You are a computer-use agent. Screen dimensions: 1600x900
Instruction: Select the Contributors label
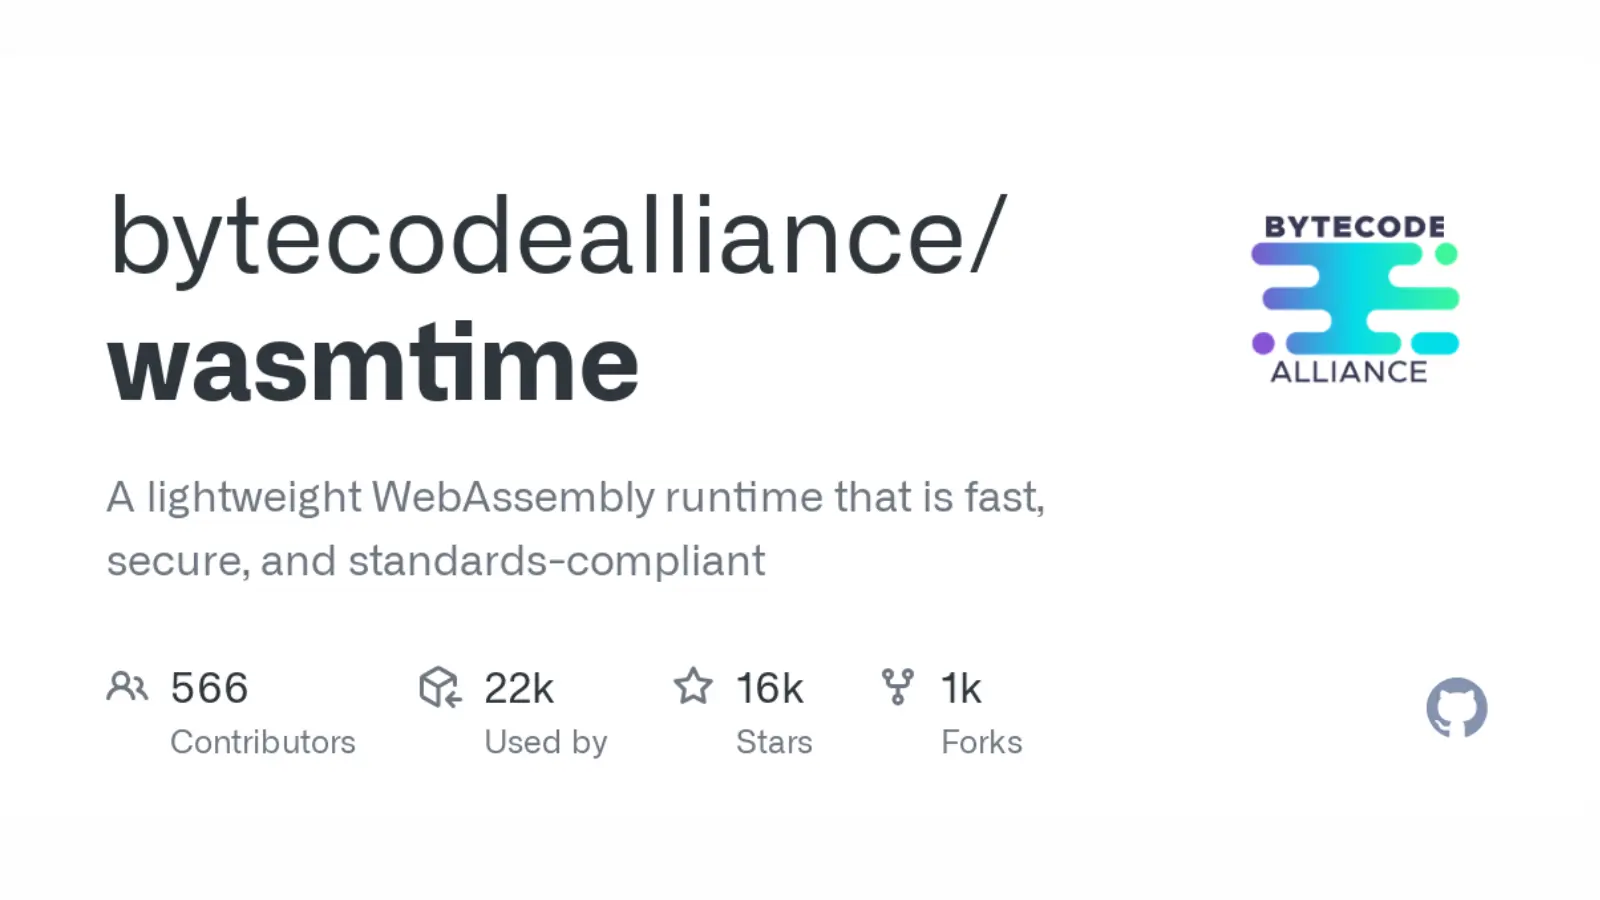coord(262,742)
